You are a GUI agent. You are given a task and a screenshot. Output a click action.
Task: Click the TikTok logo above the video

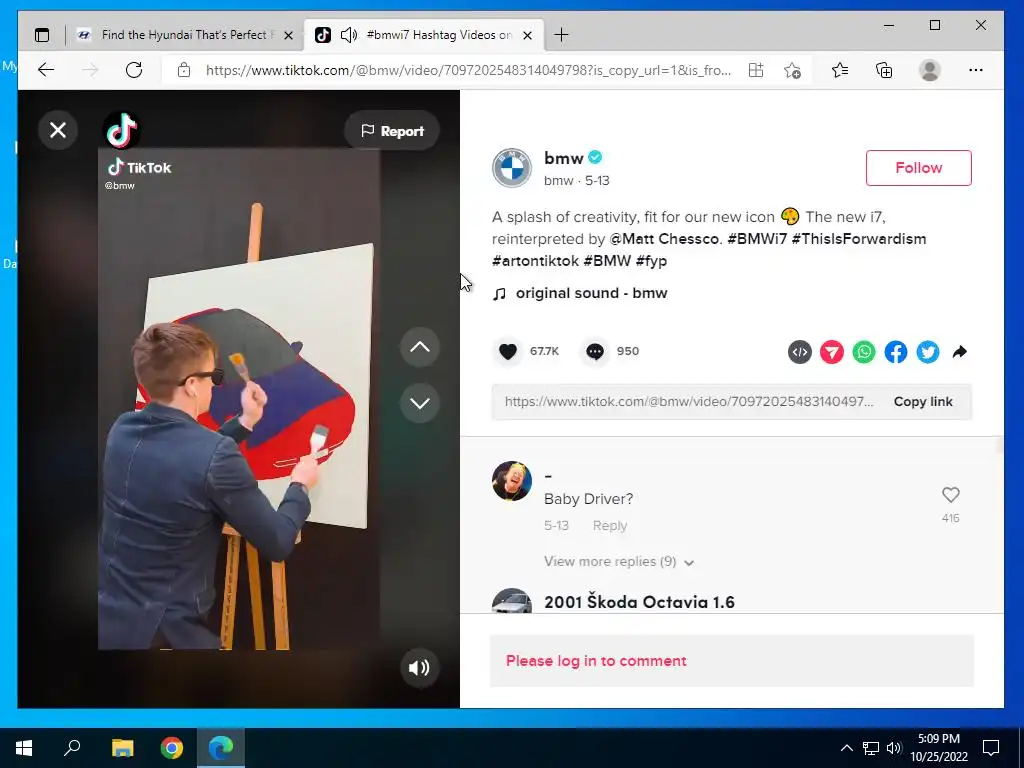point(121,131)
